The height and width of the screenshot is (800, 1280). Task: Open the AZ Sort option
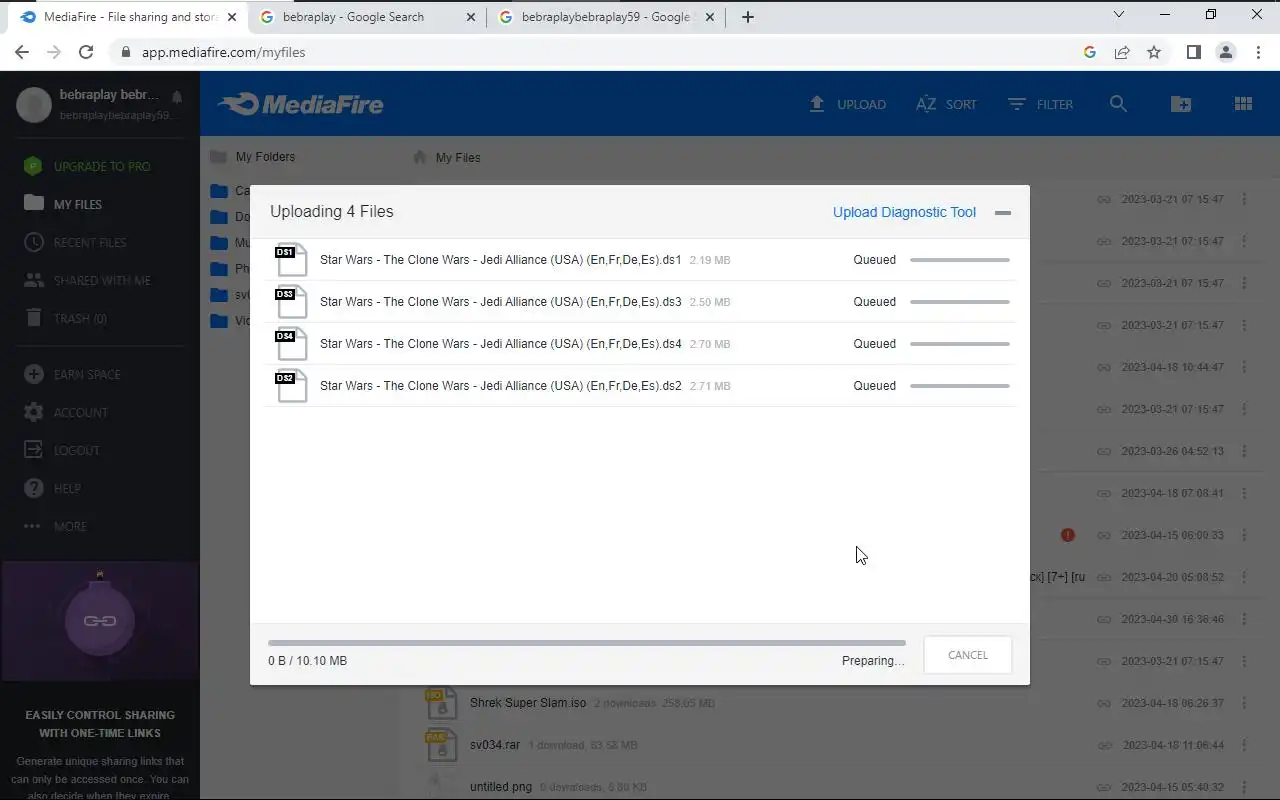946,104
